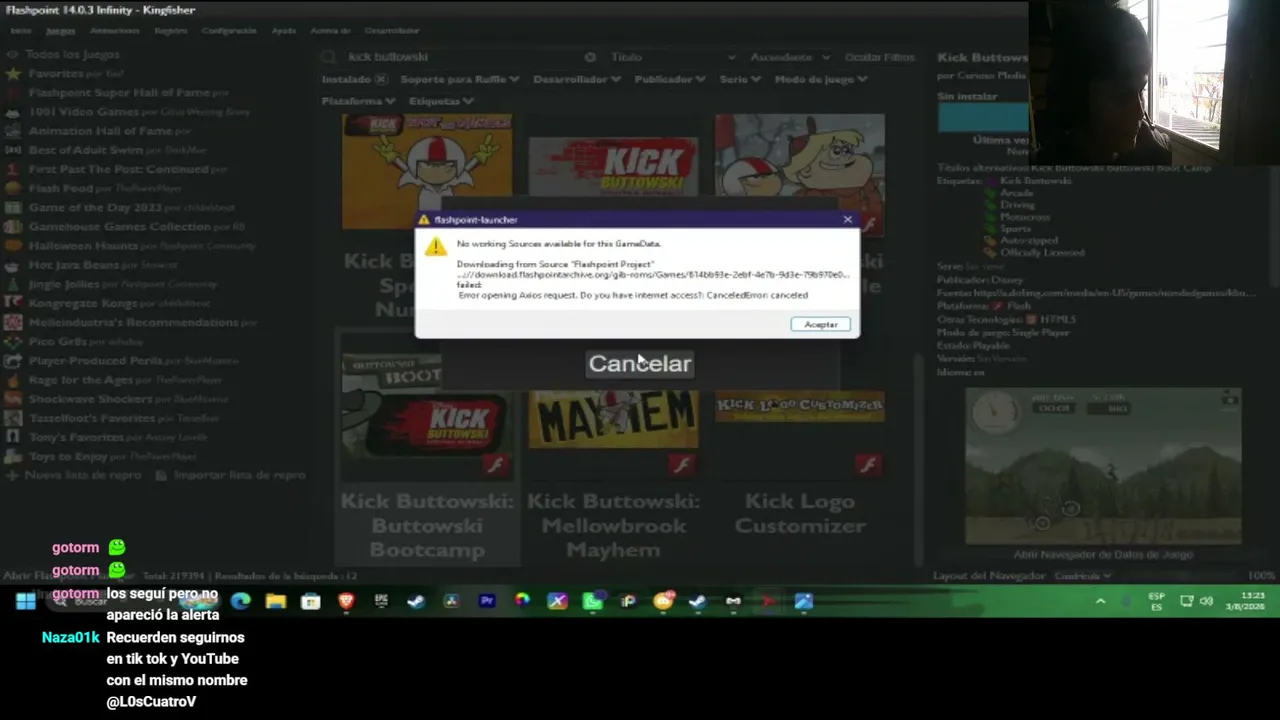
Task: Click Ocultar Filtros to hide filters
Action: point(879,57)
